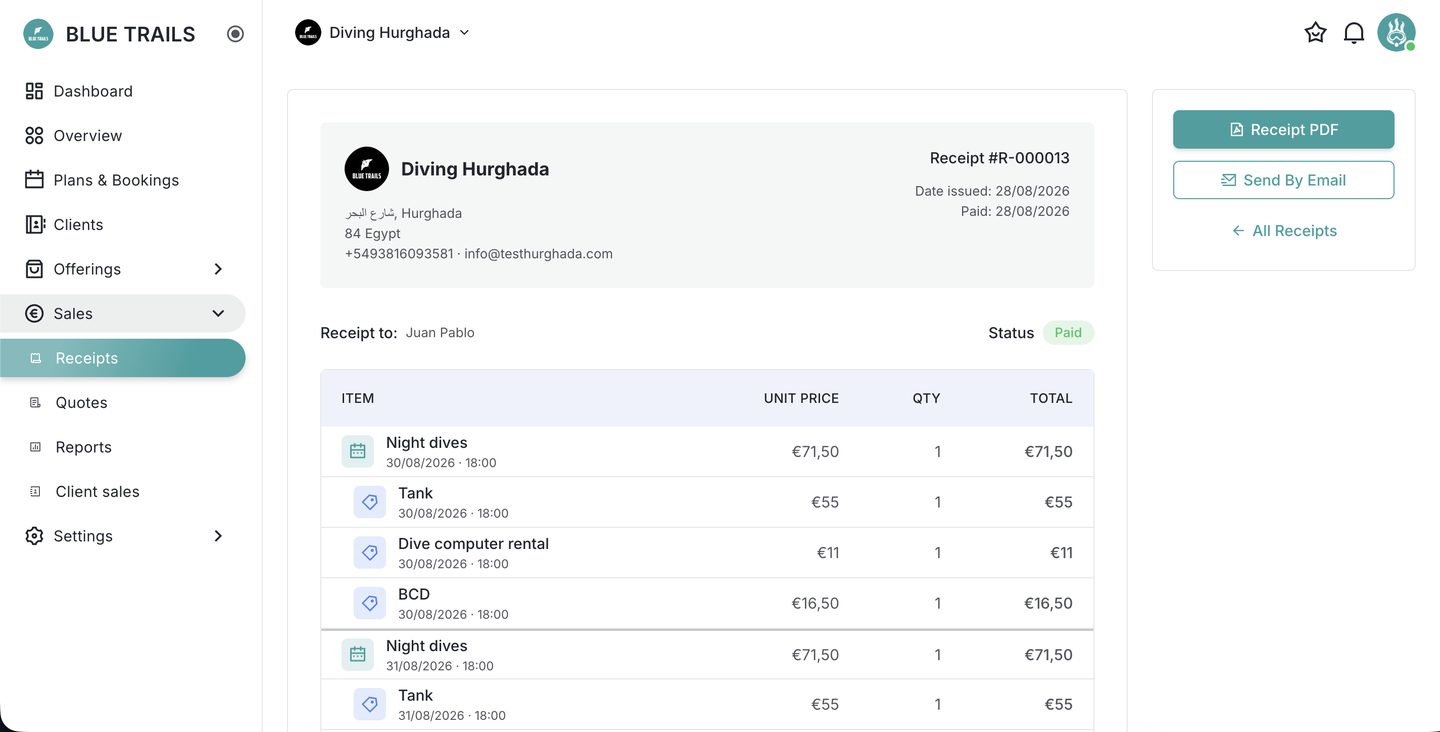This screenshot has width=1440, height=732.
Task: Click the Clients contact-book icon
Action: tap(34, 225)
